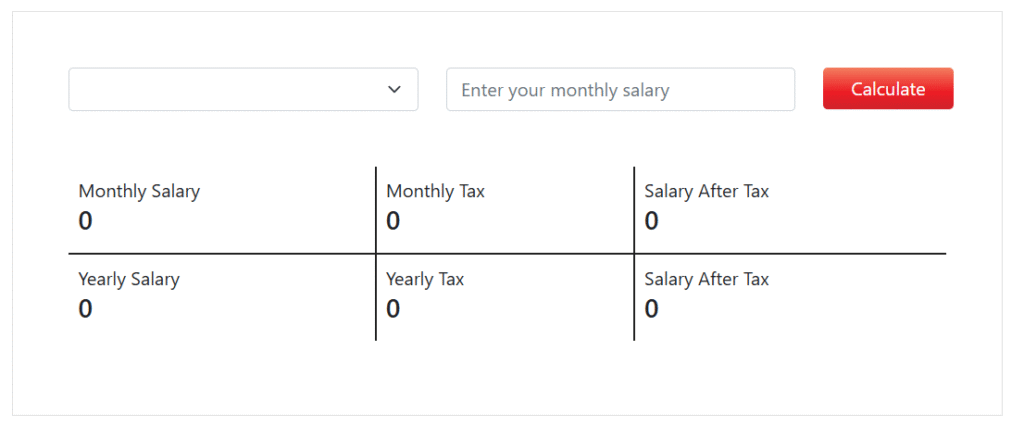Select the Monthly Tax value 0

tap(393, 221)
